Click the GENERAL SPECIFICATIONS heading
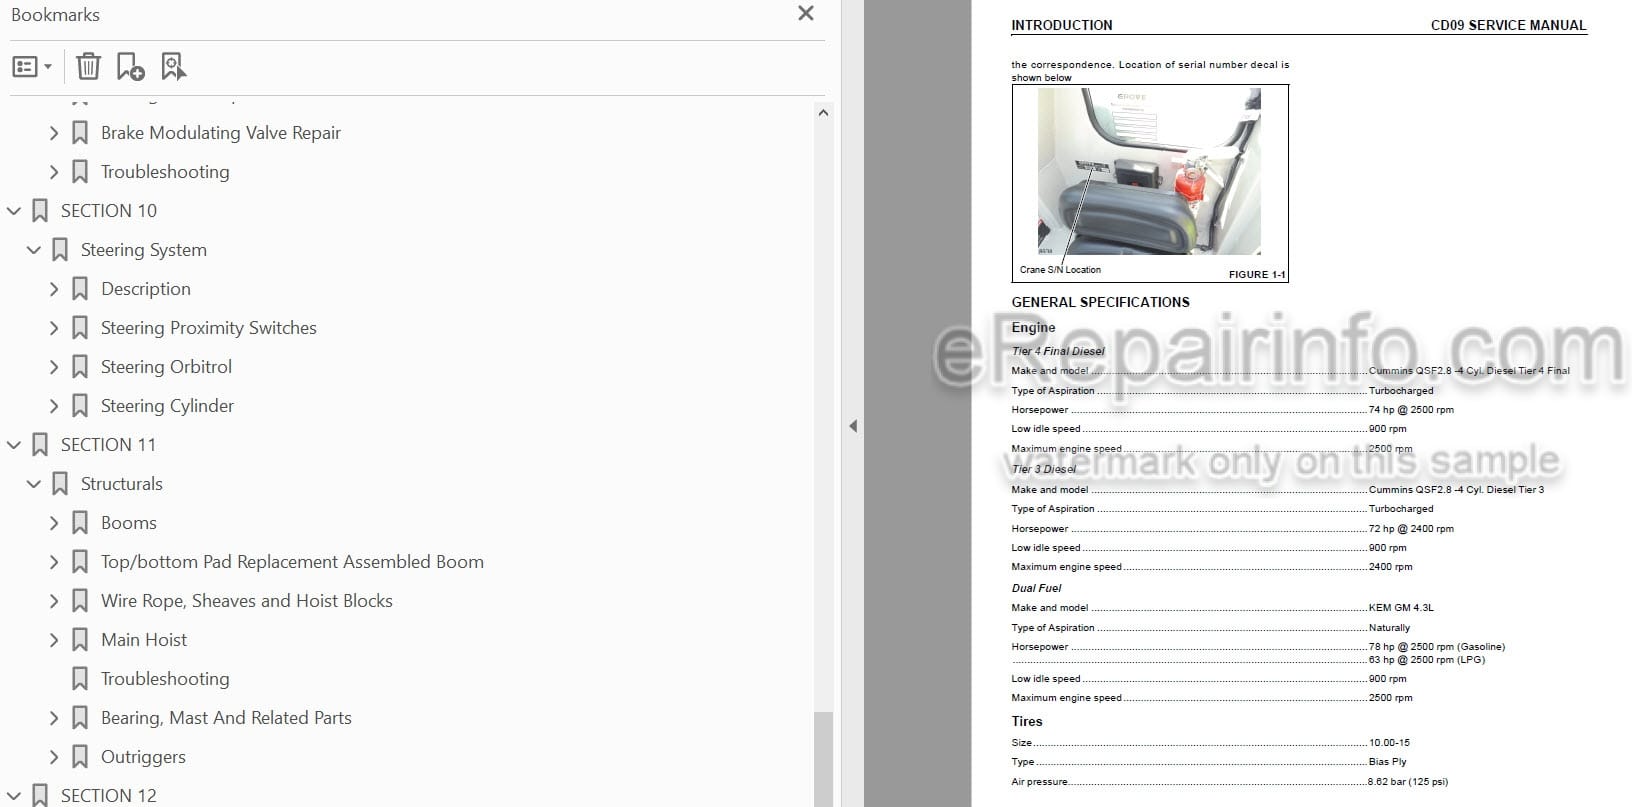Screen dimensions: 1632x807 pos(1100,302)
